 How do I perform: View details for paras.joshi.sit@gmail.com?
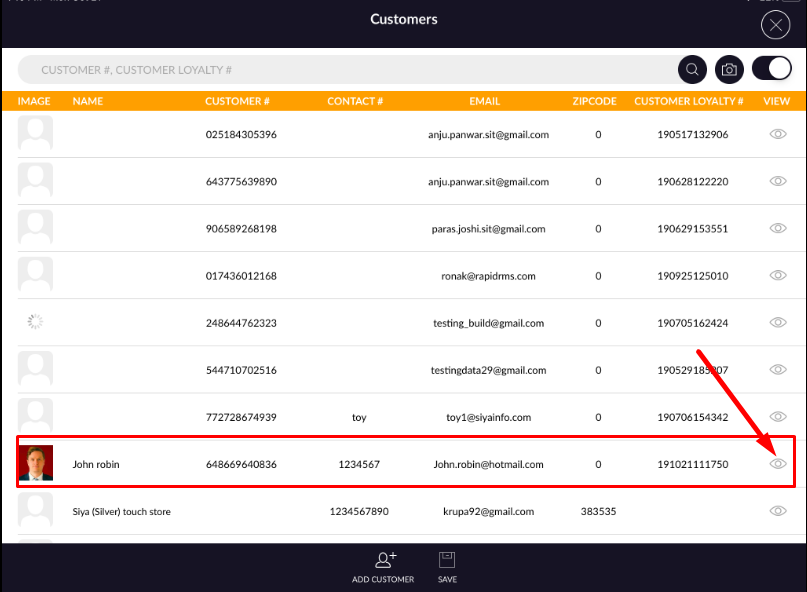(778, 228)
